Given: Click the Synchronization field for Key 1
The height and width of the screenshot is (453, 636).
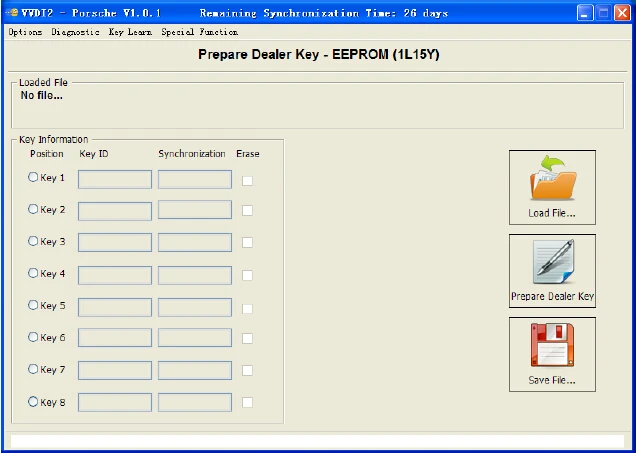Looking at the screenshot, I should click(x=195, y=180).
